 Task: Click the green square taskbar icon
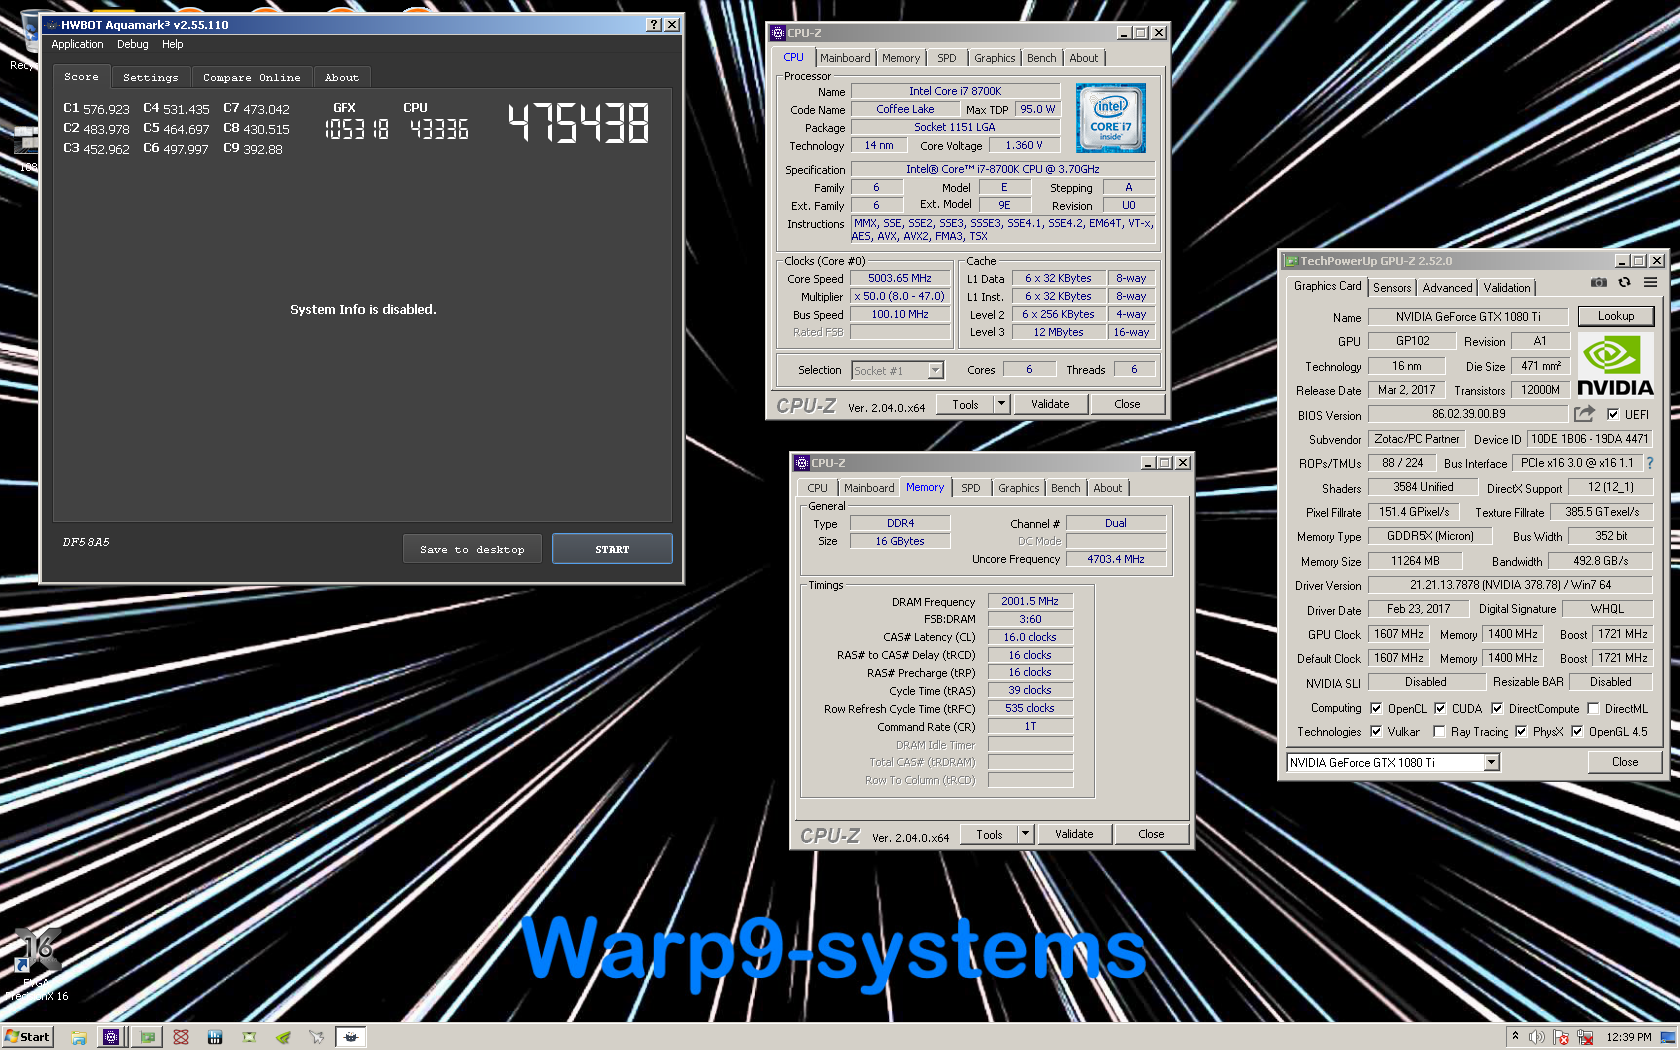coord(249,1037)
